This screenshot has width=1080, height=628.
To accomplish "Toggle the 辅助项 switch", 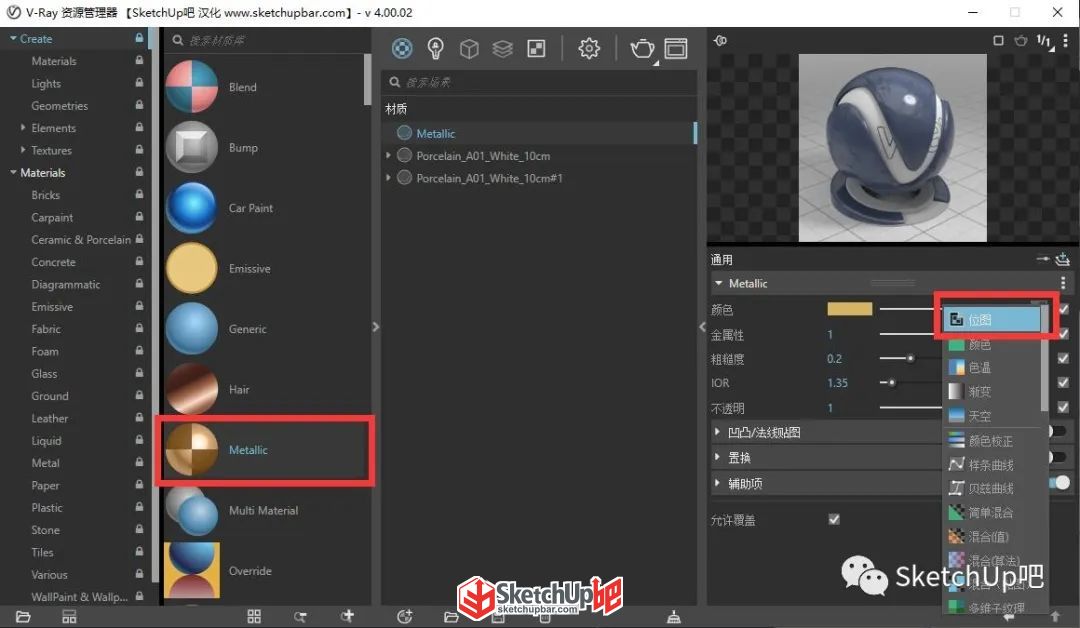I will [1060, 483].
